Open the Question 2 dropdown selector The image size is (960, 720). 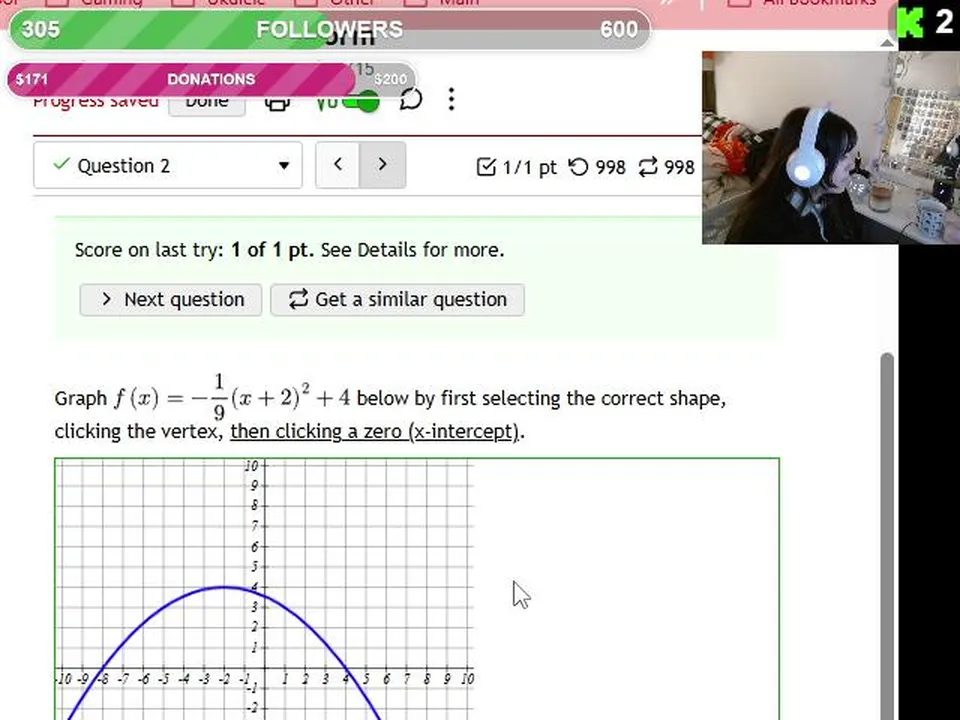point(168,165)
